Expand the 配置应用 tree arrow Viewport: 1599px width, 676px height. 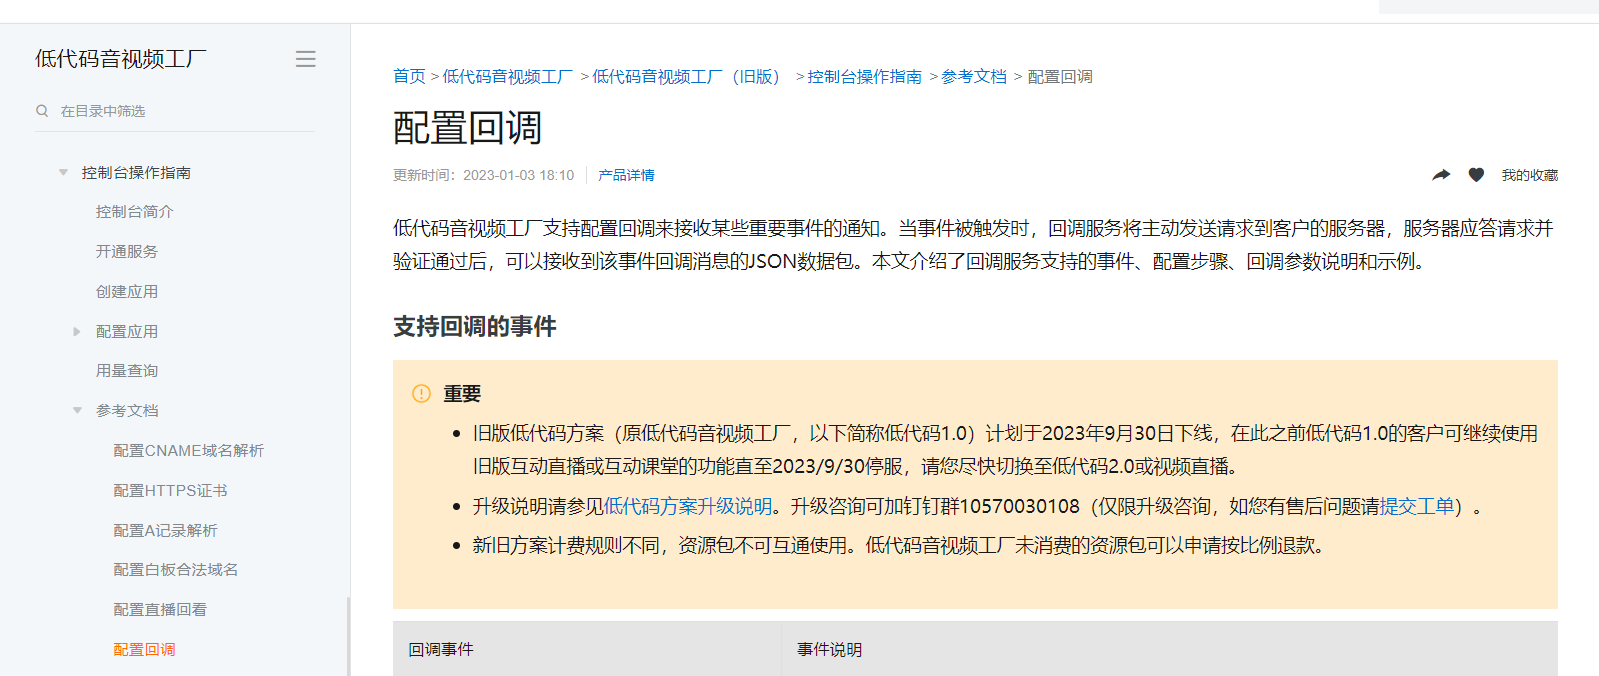click(77, 332)
